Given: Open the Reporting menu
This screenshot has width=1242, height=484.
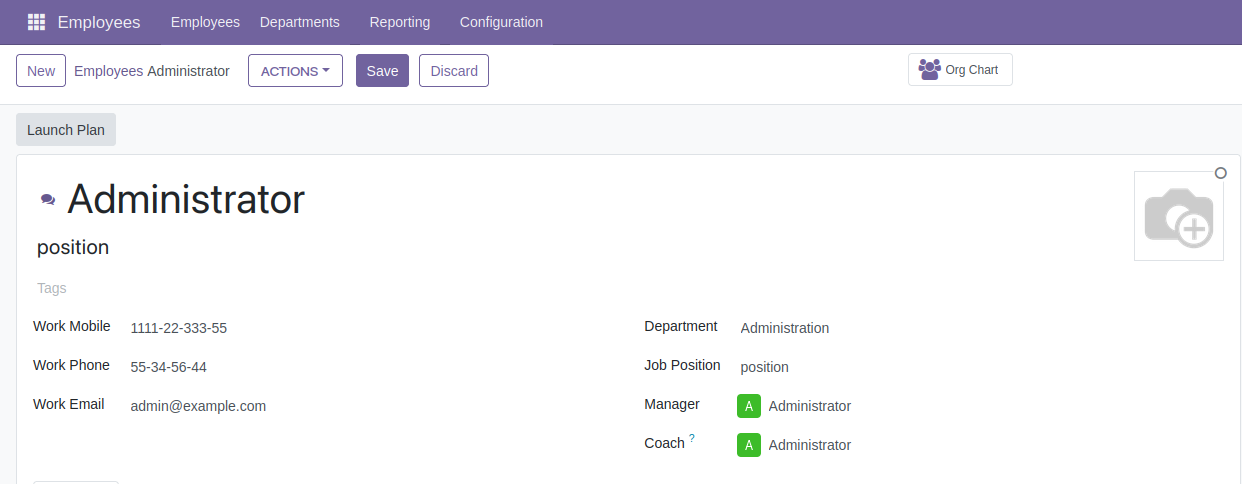Looking at the screenshot, I should point(399,22).
